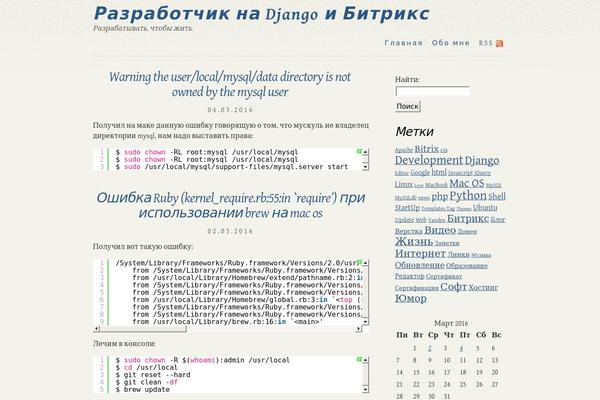
Task: Open the StartUp tag
Action: point(407,208)
